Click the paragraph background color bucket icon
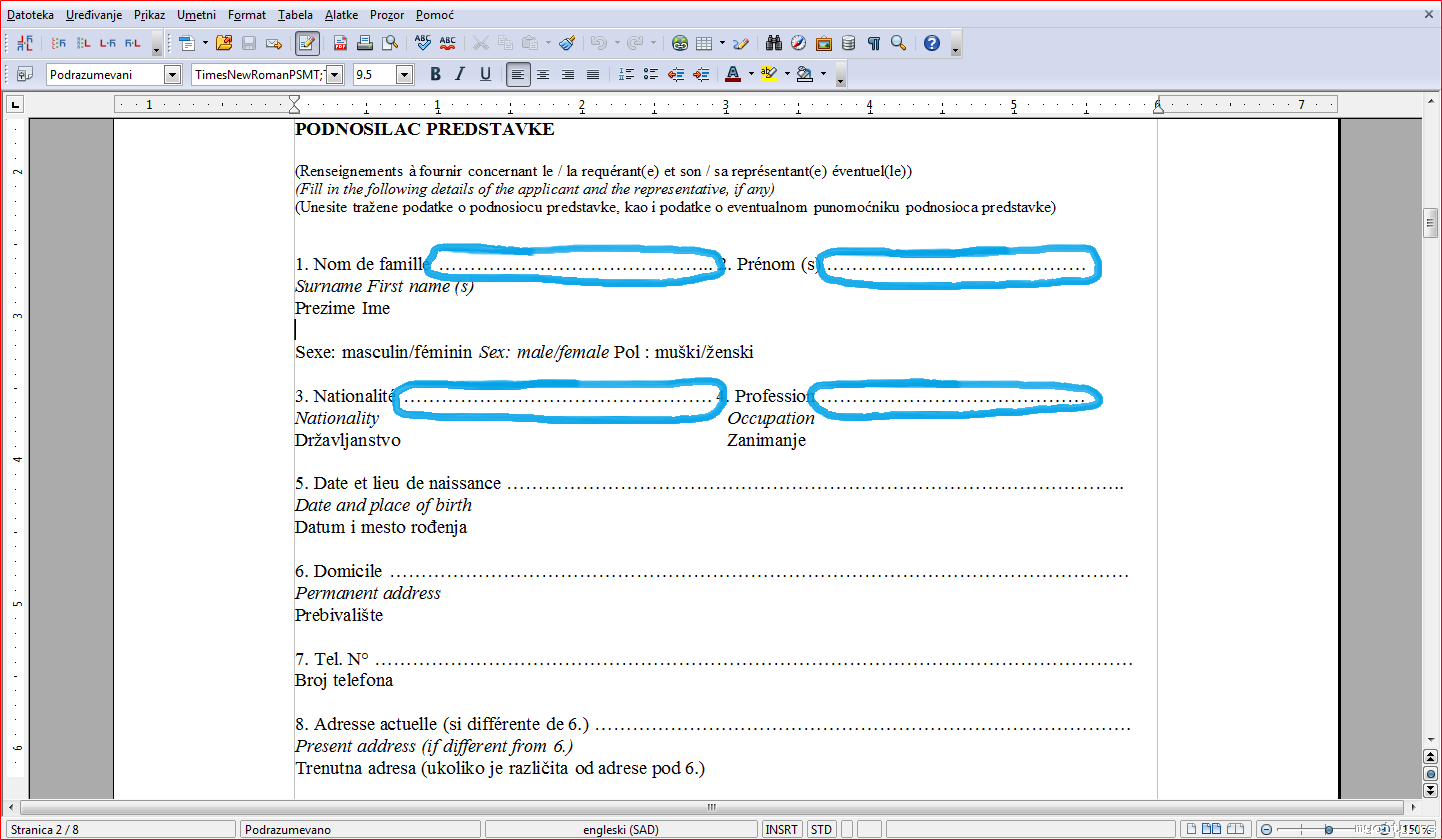 805,74
